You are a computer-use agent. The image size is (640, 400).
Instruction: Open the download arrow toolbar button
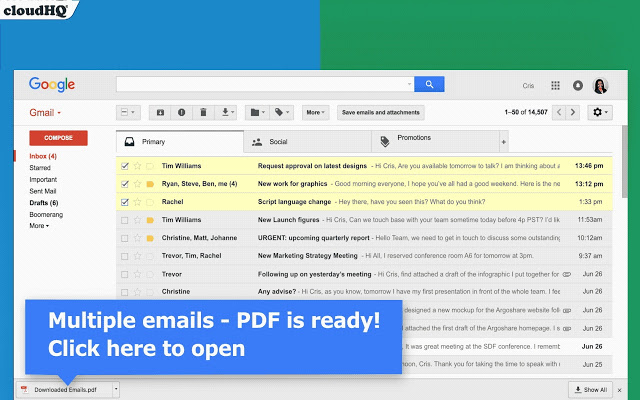226,112
